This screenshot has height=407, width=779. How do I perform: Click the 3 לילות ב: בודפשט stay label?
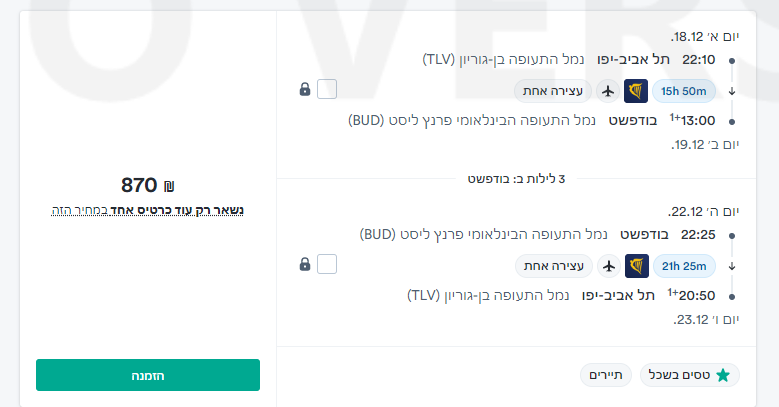tap(517, 179)
